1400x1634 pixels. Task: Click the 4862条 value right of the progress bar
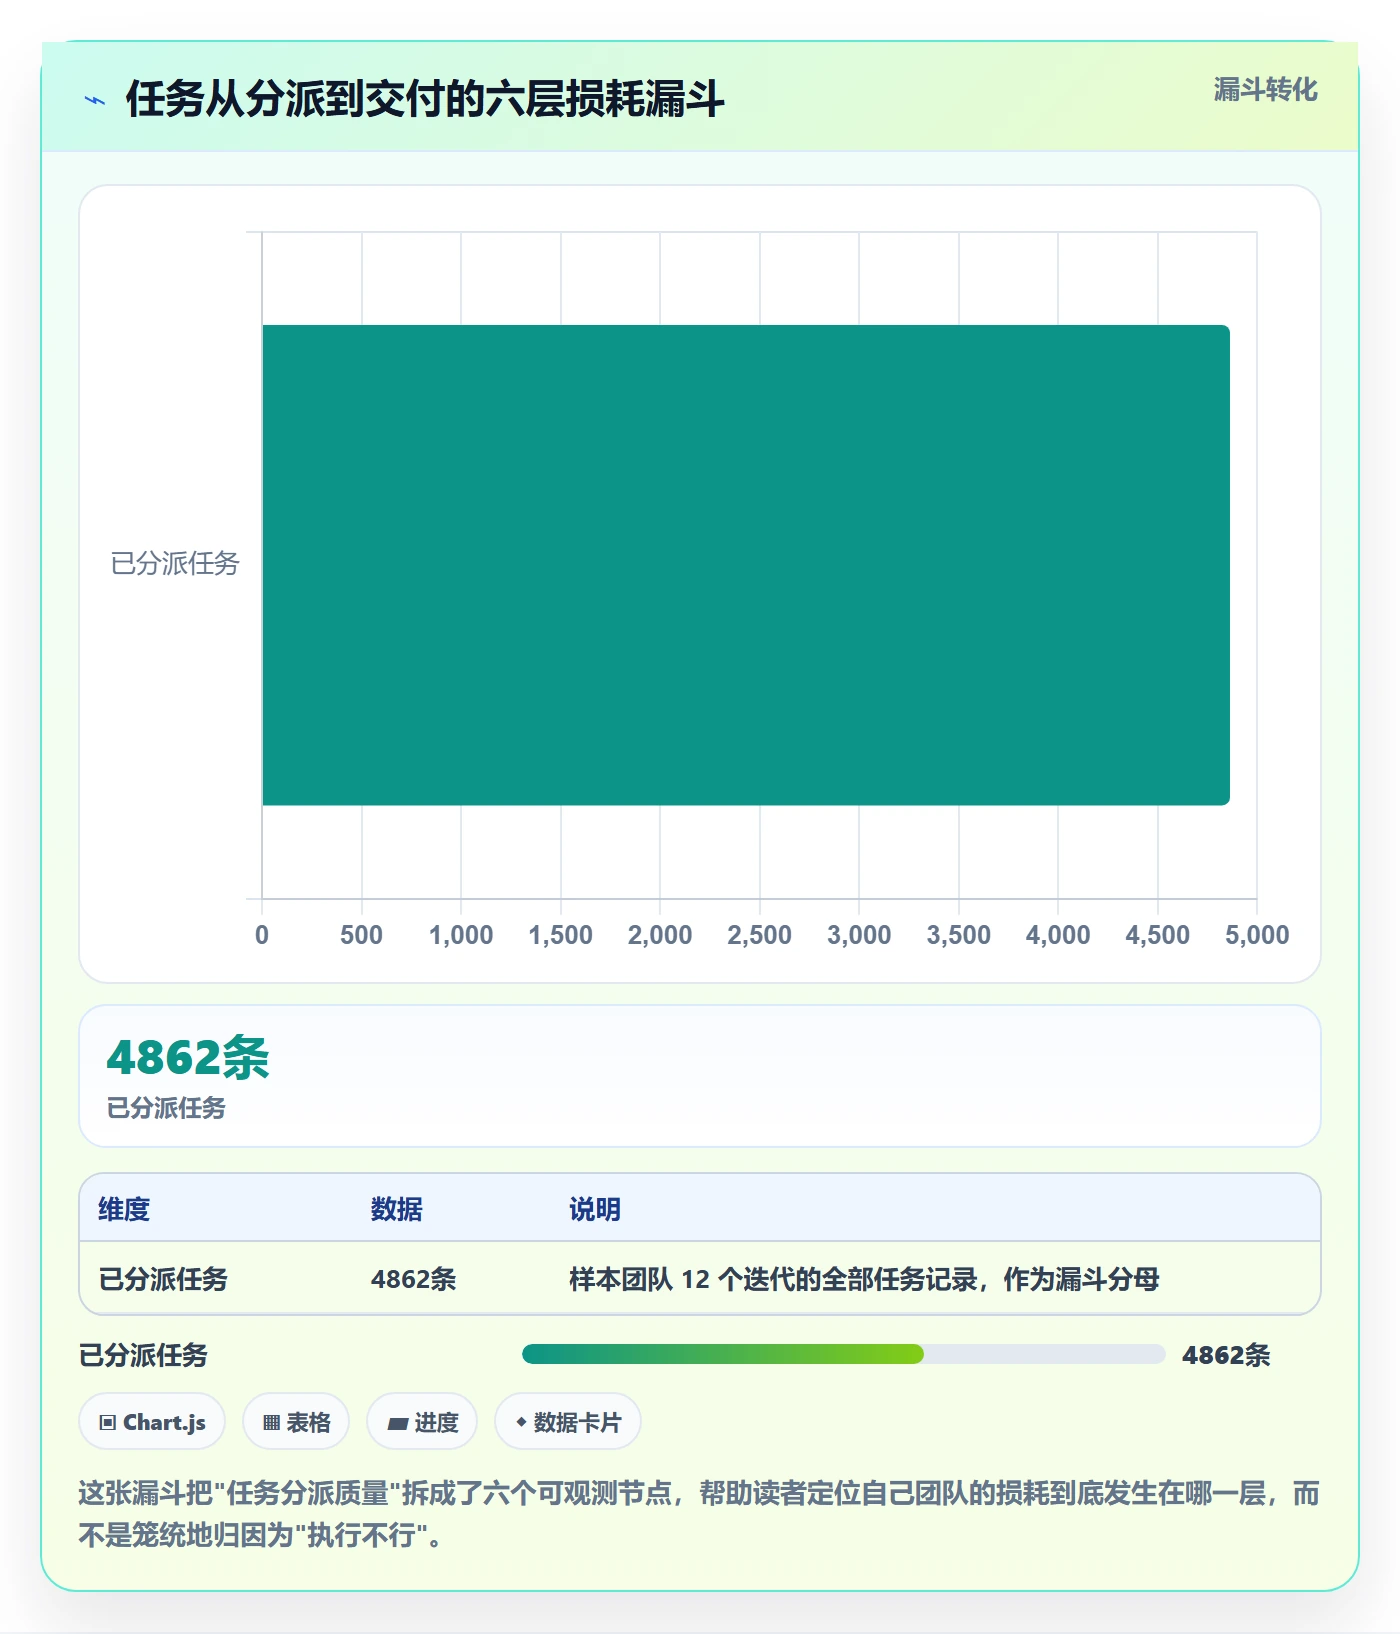(x=1226, y=1355)
